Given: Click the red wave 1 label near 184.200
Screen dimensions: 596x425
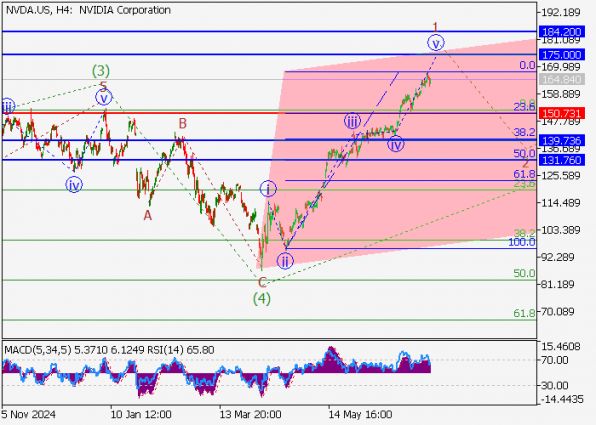Looking at the screenshot, I should point(436,27).
